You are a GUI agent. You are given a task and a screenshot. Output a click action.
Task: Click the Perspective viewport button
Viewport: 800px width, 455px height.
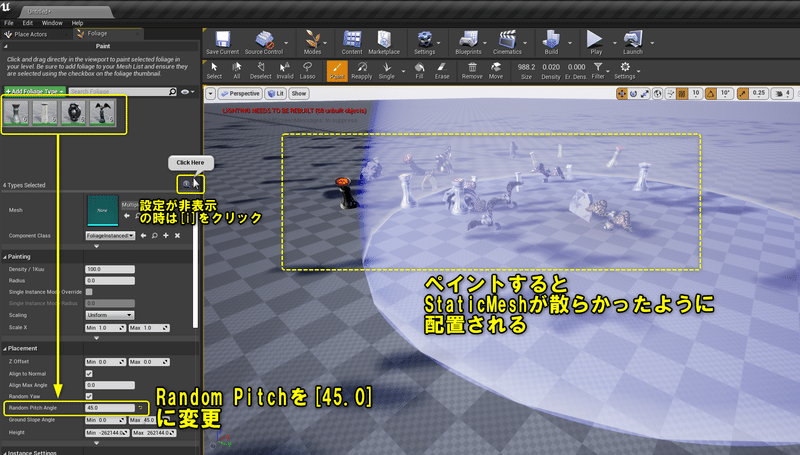click(240, 93)
